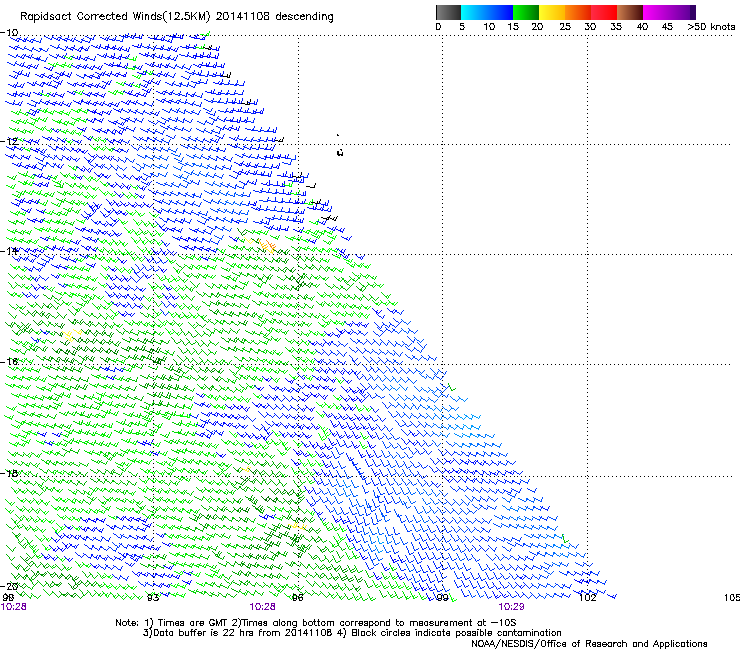The width and height of the screenshot is (740, 650).
Task: Select the red 30-35 knots color segment
Action: [x=604, y=12]
